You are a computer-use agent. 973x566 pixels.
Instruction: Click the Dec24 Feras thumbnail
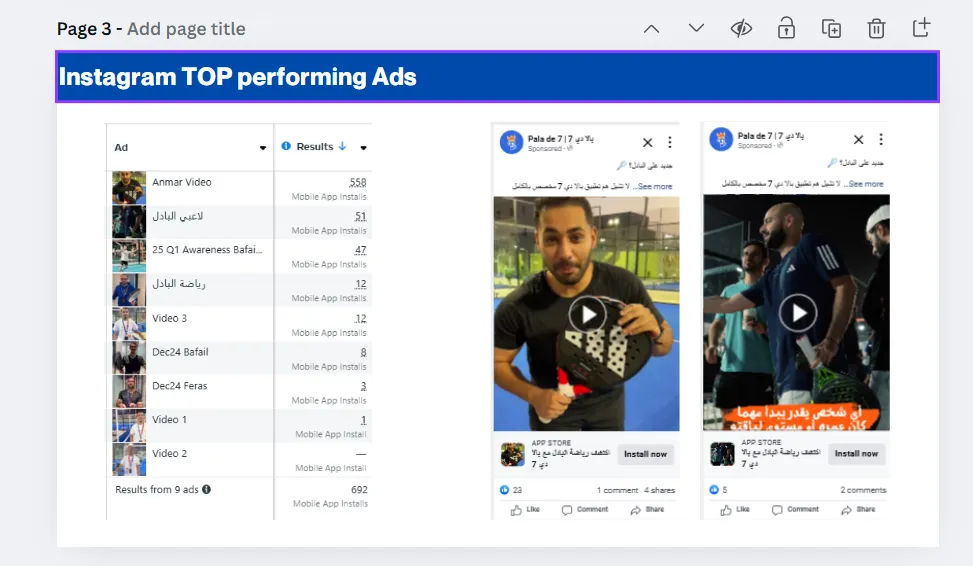point(129,391)
